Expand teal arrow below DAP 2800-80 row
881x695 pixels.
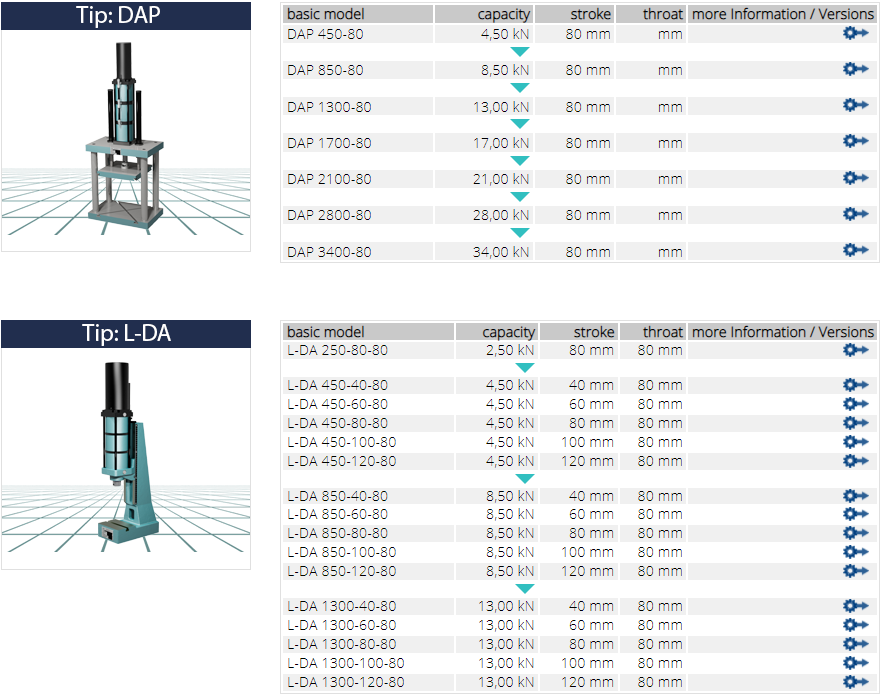click(x=519, y=233)
